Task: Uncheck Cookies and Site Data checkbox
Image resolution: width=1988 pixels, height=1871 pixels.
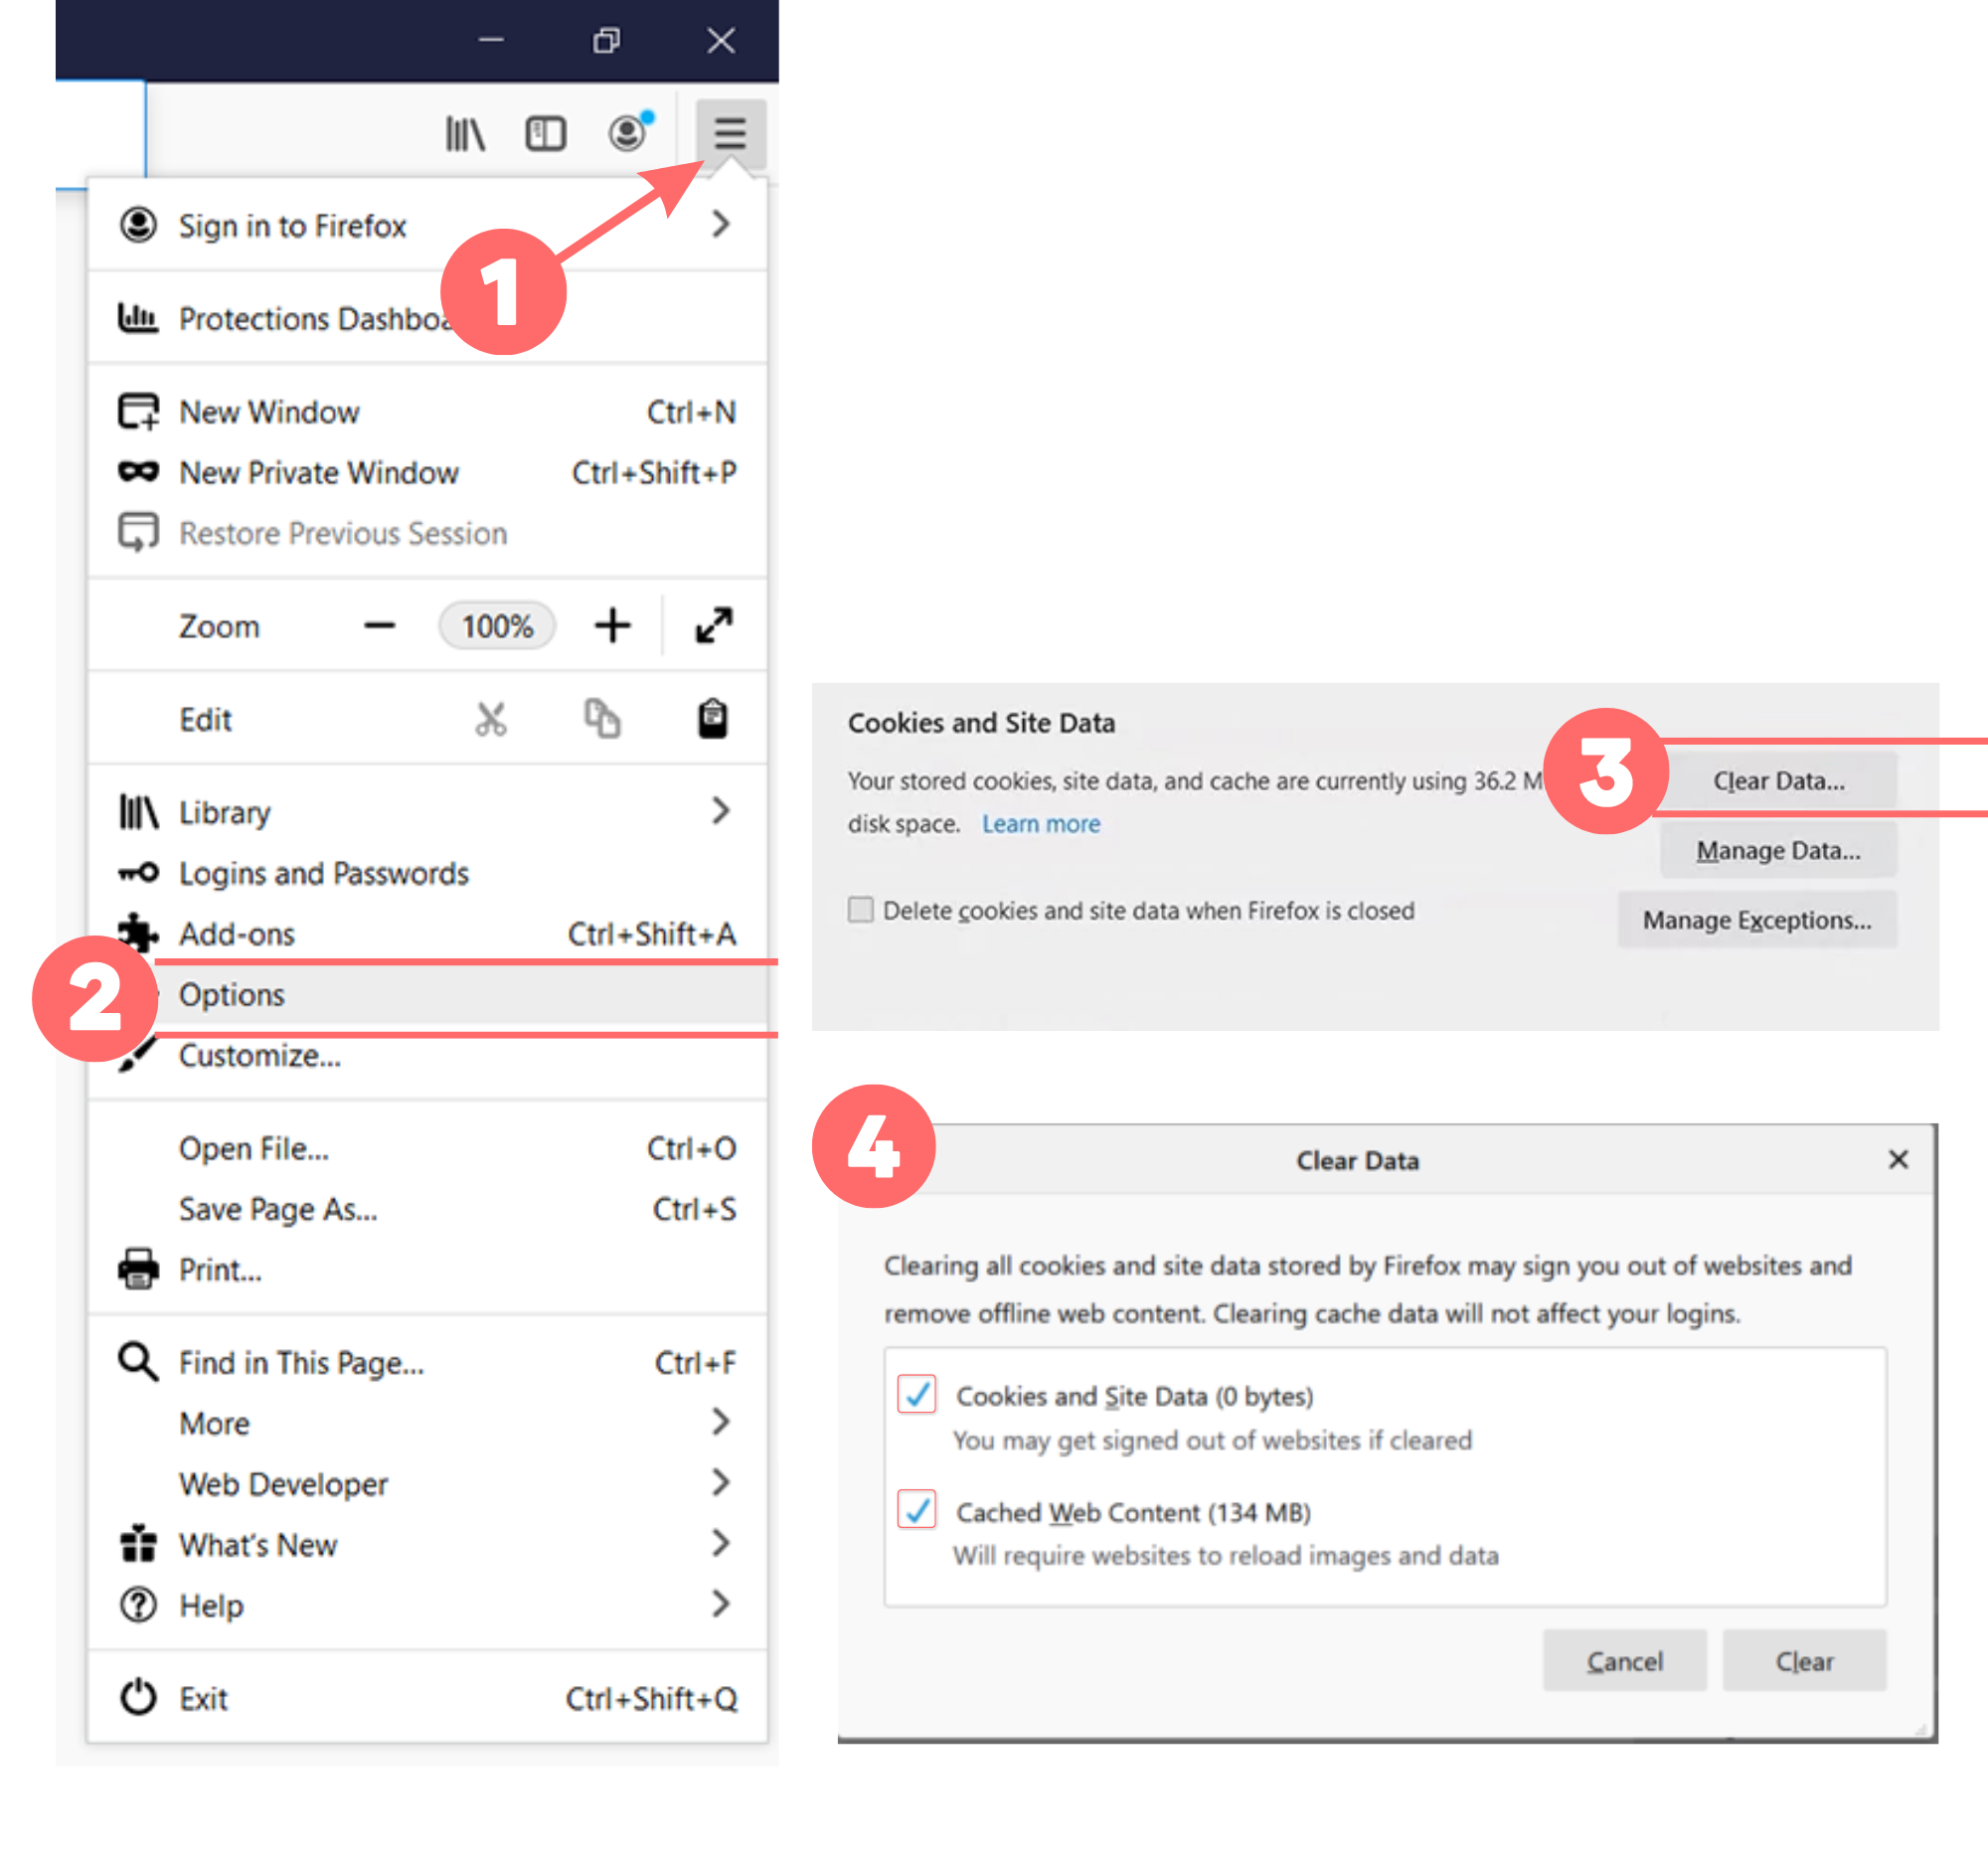Action: 917,1394
